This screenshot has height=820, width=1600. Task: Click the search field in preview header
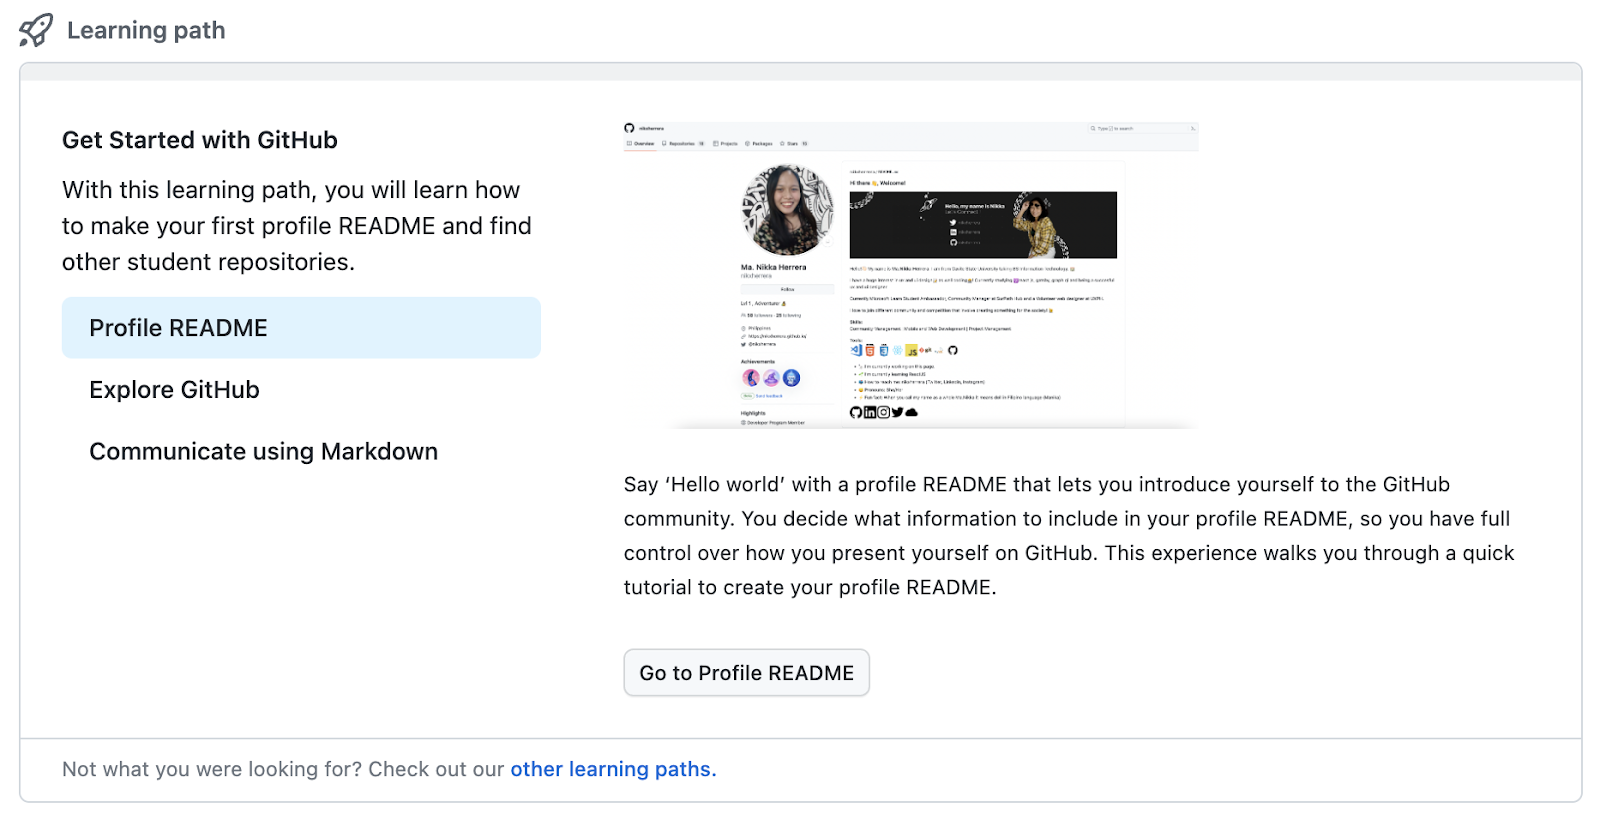point(1140,129)
